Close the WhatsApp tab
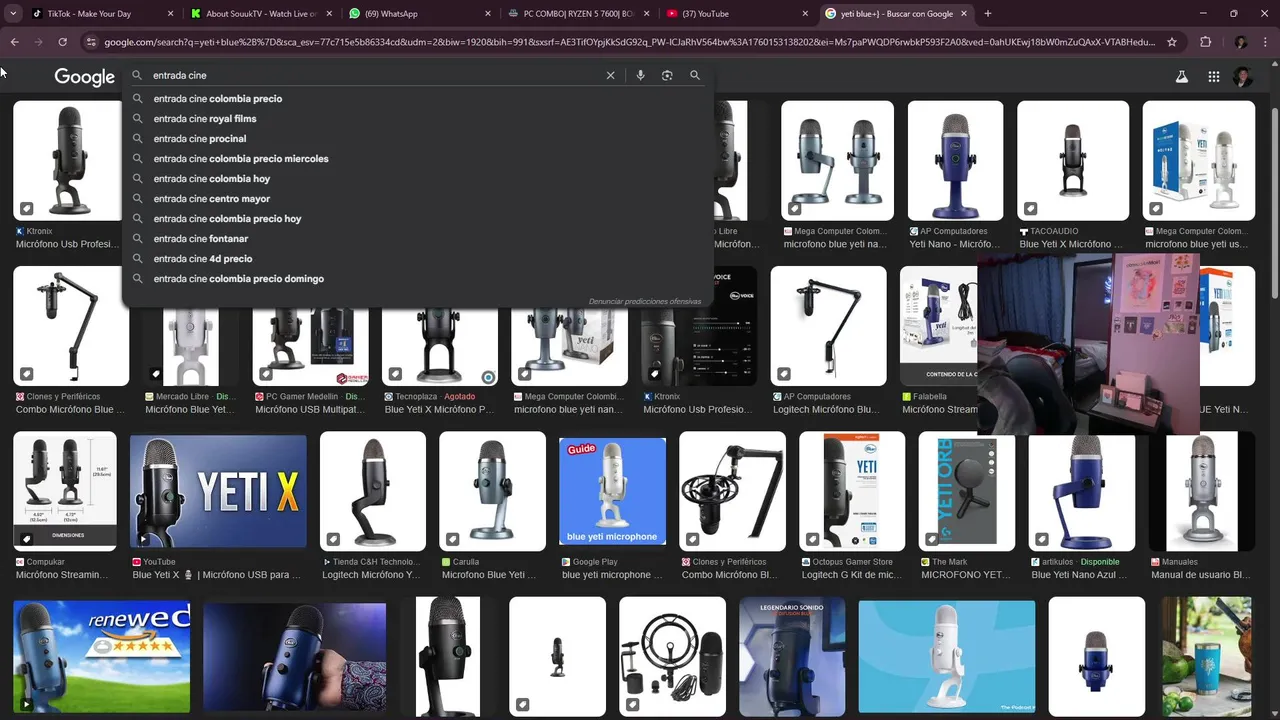The height and width of the screenshot is (720, 1280). pos(488,14)
